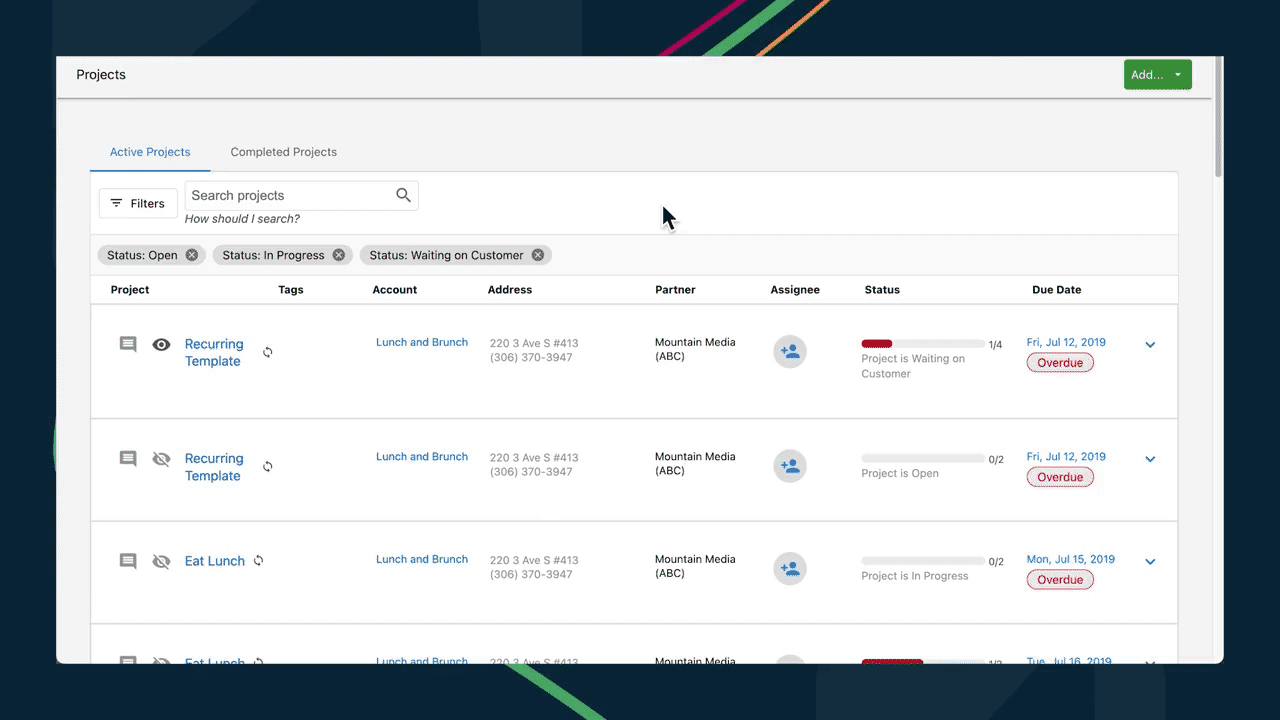Click inside the Search projects field
The image size is (1280, 720).
click(x=290, y=195)
